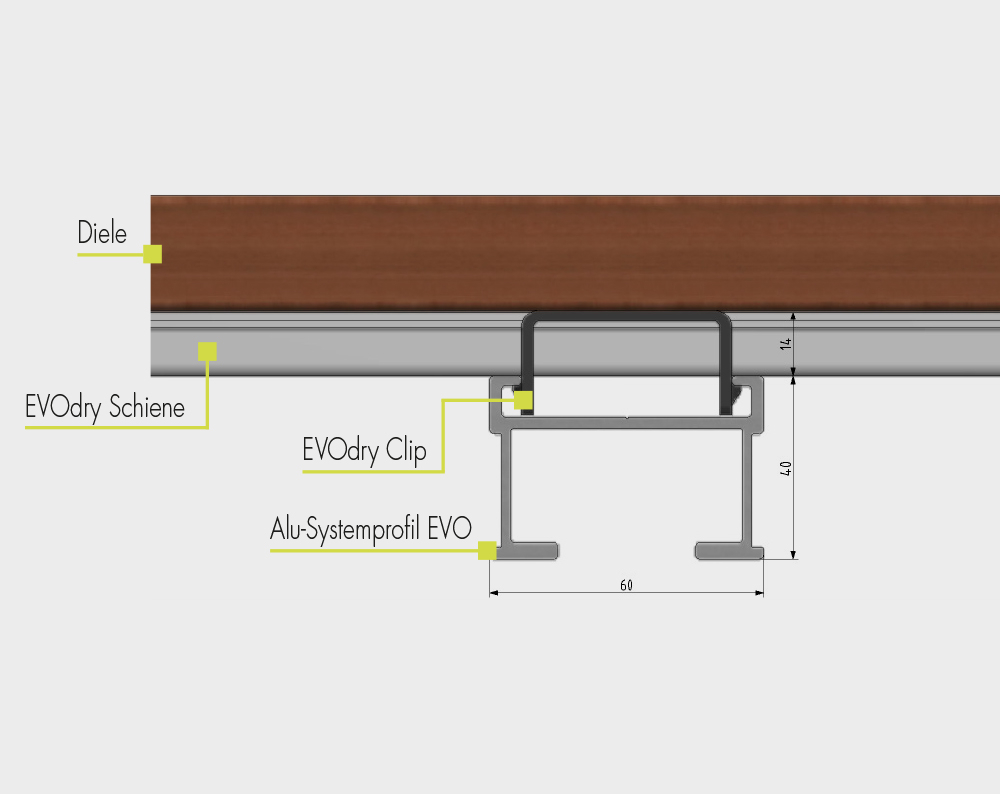Click the right arrowhead of the 60 dimension line
Image resolution: width=1000 pixels, height=794 pixels.
[x=759, y=594]
